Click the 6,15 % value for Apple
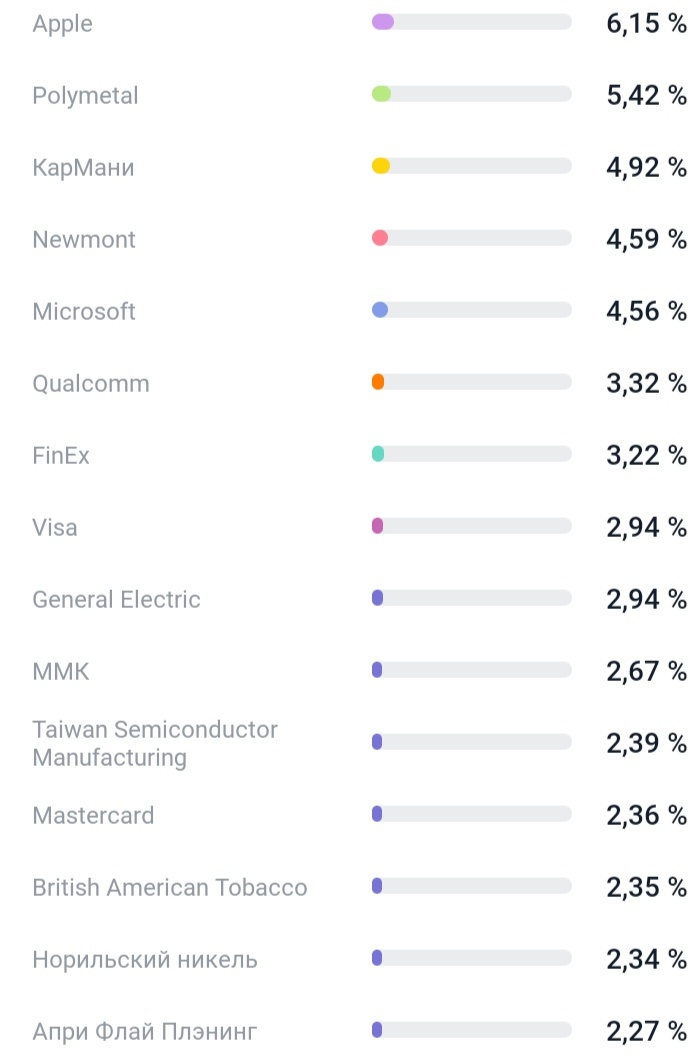The width and height of the screenshot is (692, 1057). (x=645, y=21)
